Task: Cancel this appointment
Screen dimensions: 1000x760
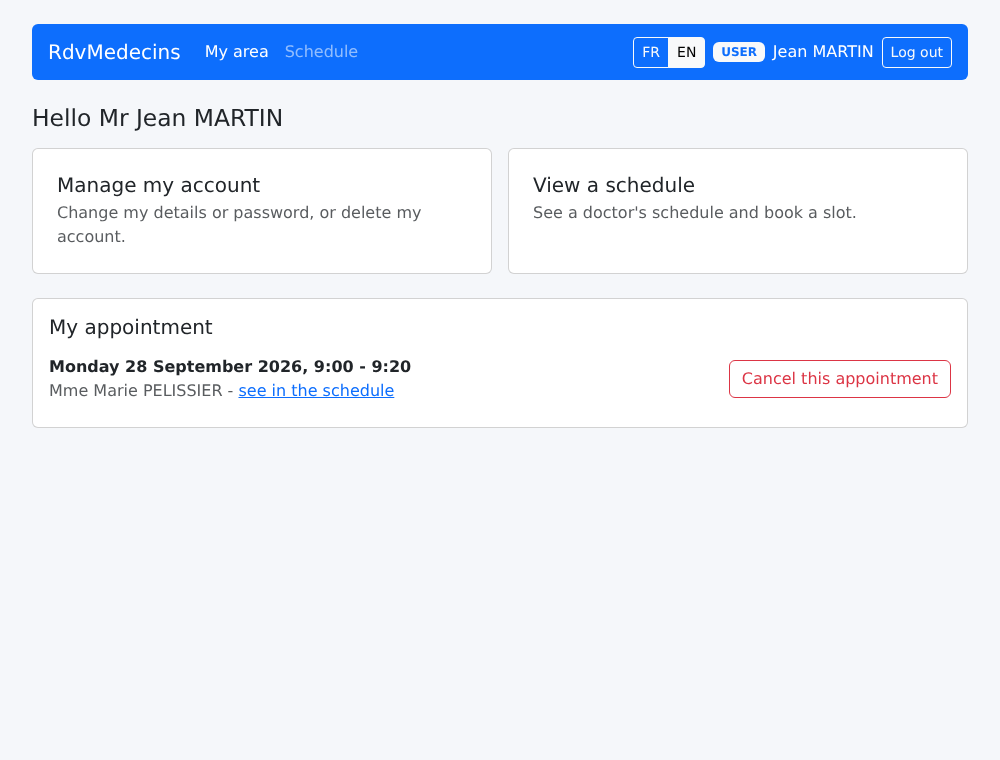Action: point(840,379)
